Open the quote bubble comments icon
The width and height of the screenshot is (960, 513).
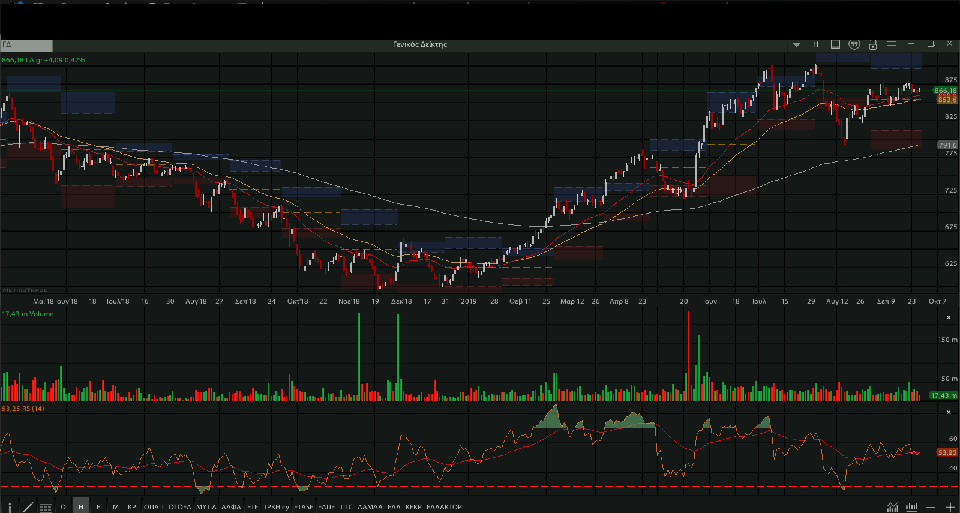[854, 44]
